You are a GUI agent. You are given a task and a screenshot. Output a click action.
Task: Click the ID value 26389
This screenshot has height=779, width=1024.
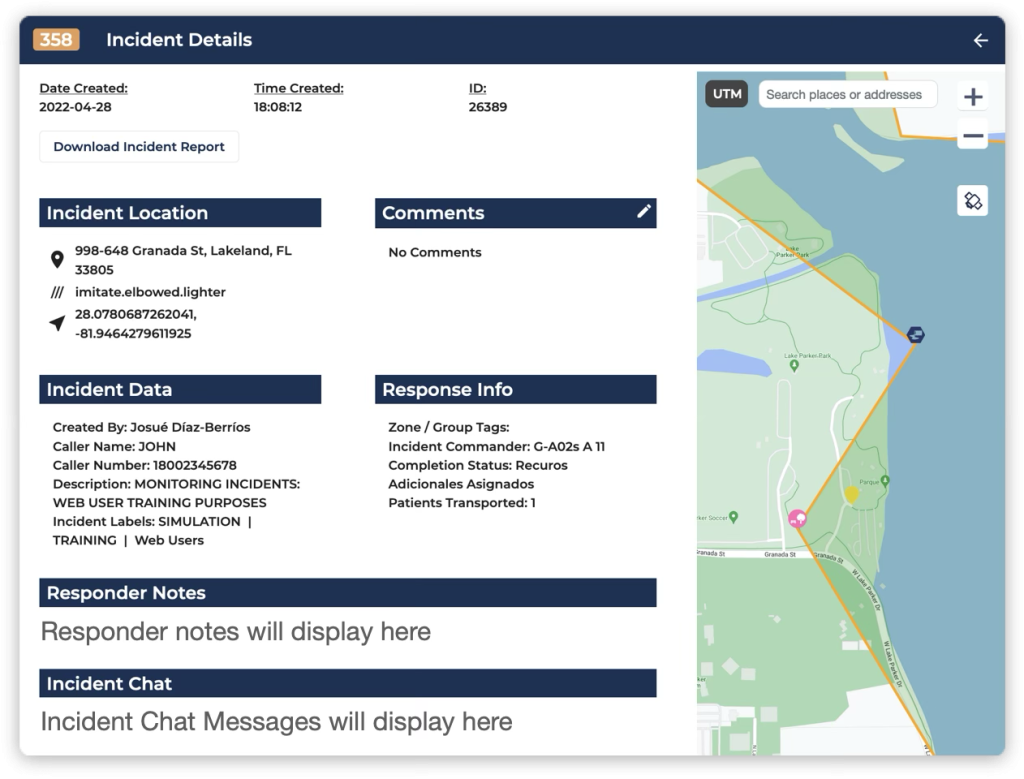pos(488,107)
